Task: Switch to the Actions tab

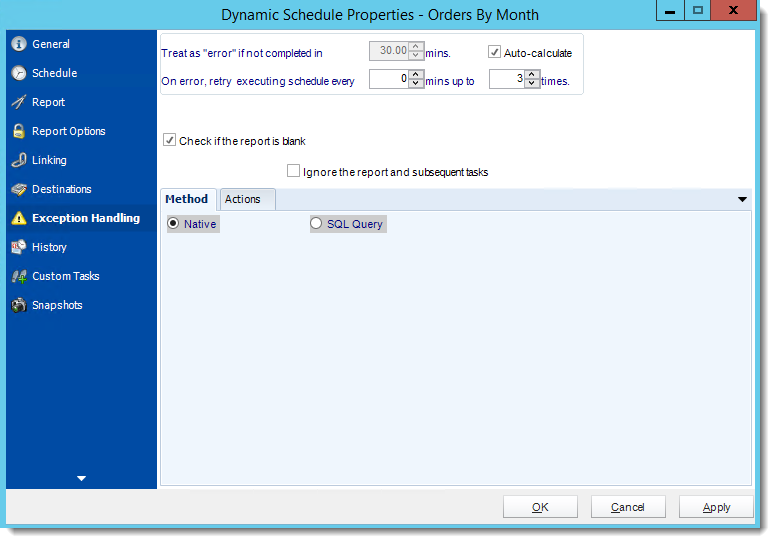Action: 248,199
